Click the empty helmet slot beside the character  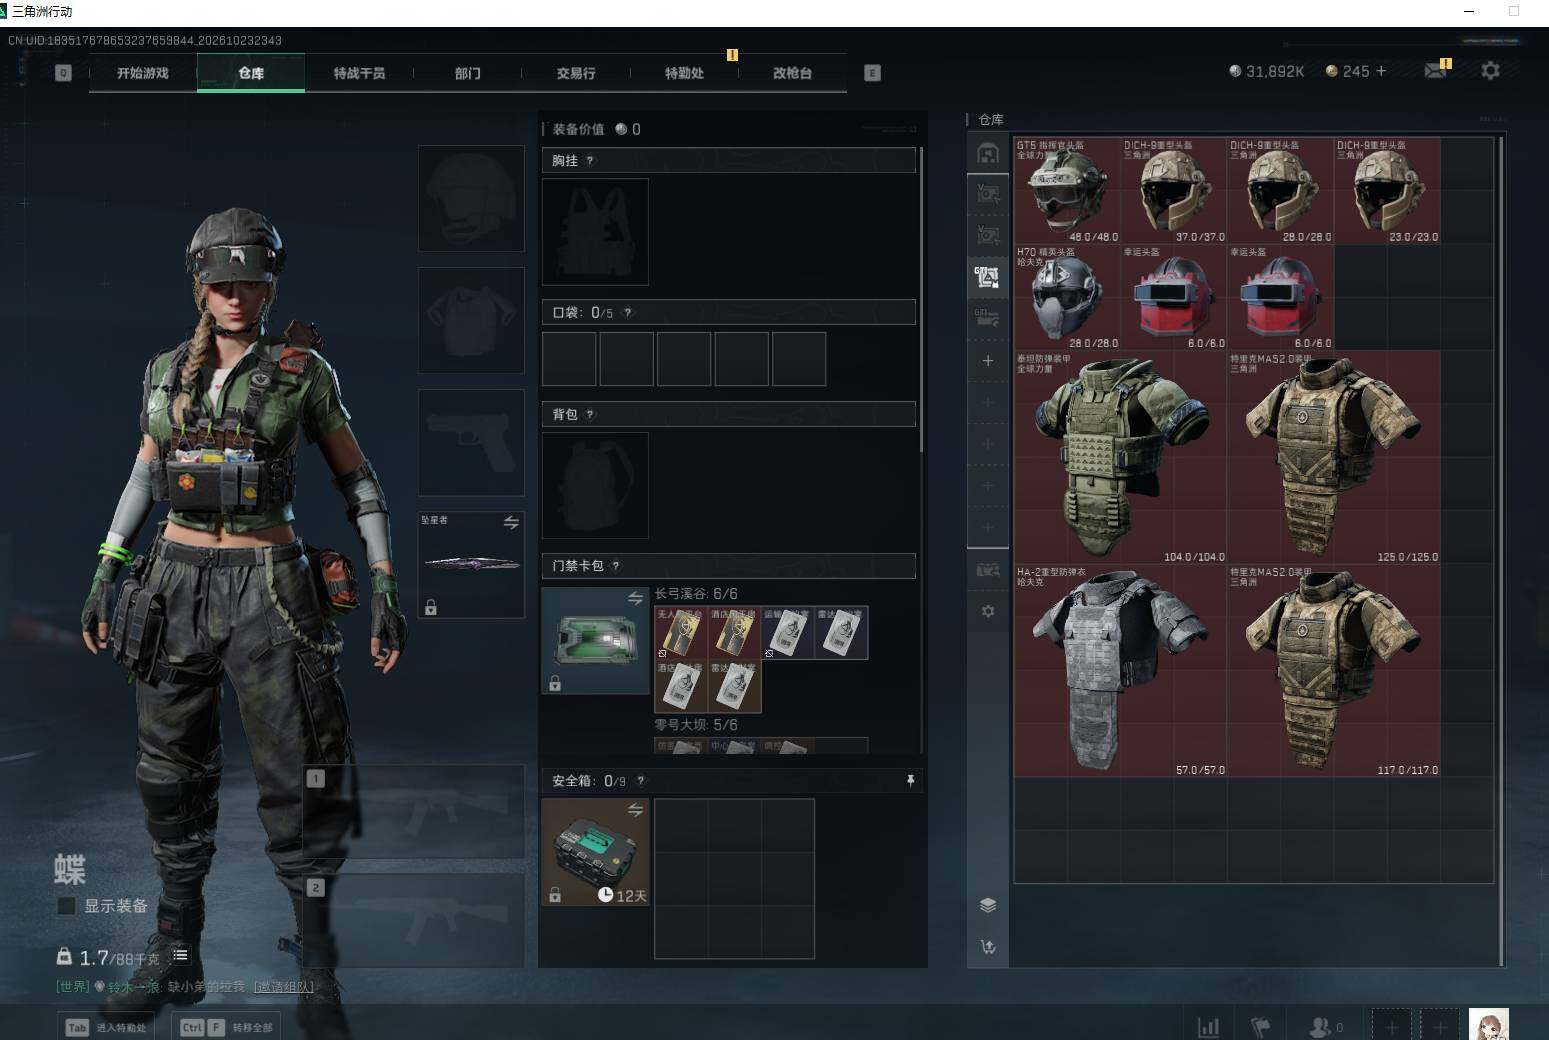471,198
